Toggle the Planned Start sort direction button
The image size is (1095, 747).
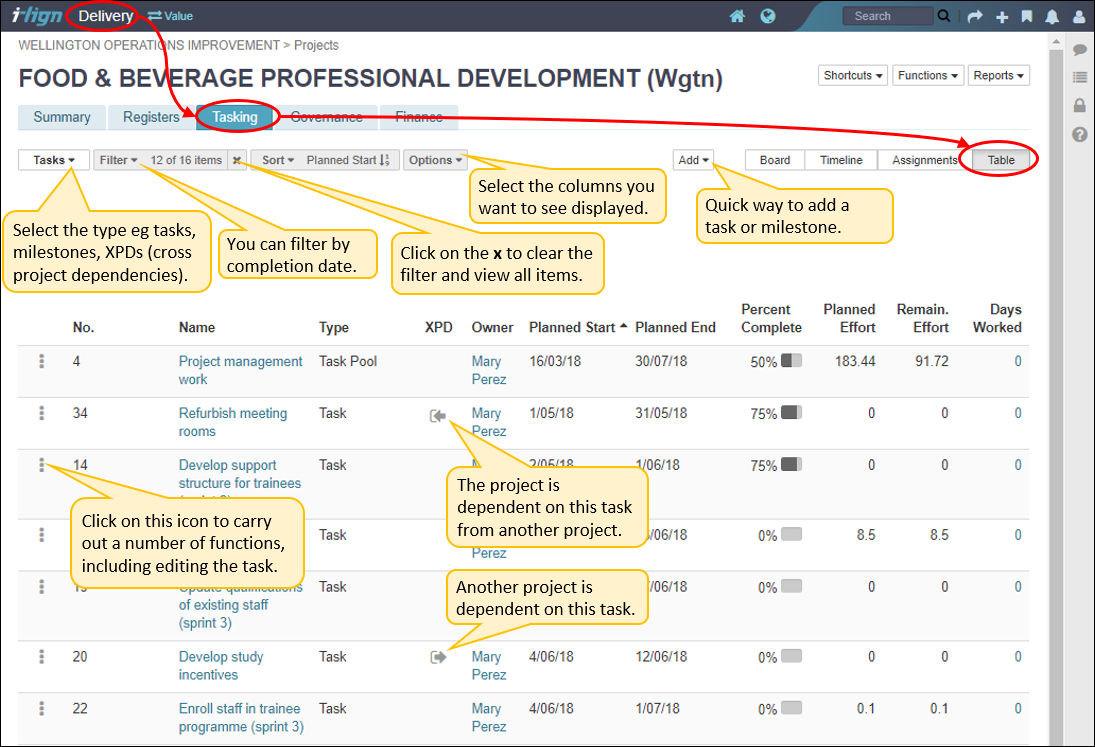[x=385, y=160]
